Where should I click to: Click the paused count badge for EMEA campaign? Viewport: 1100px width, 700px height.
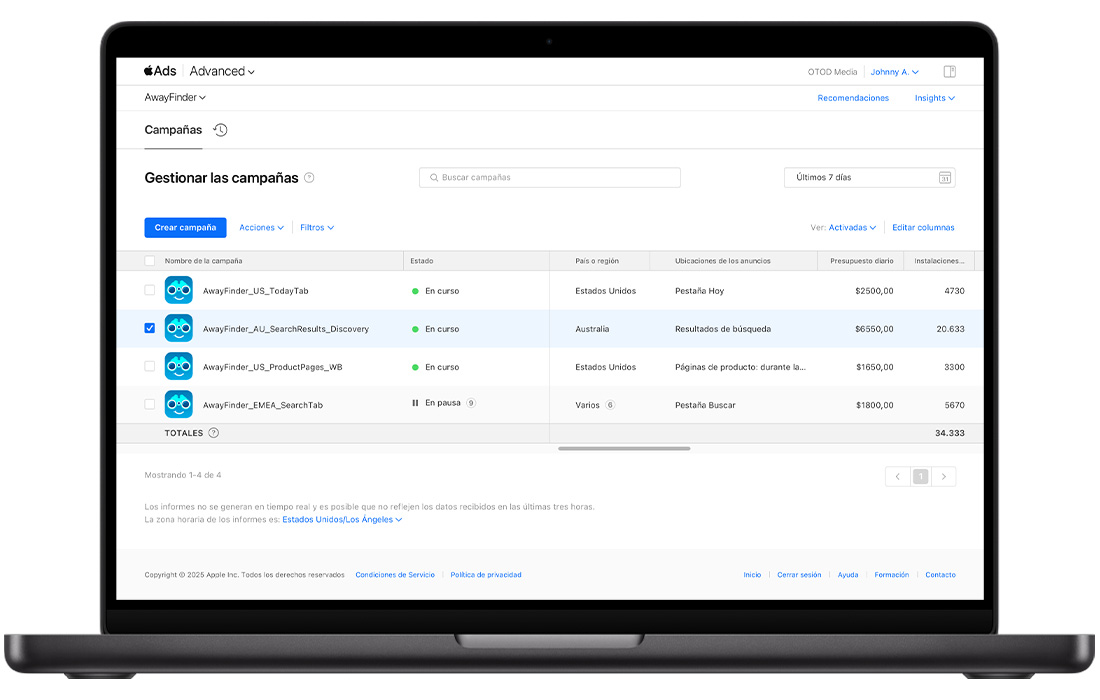pyautogui.click(x=471, y=404)
